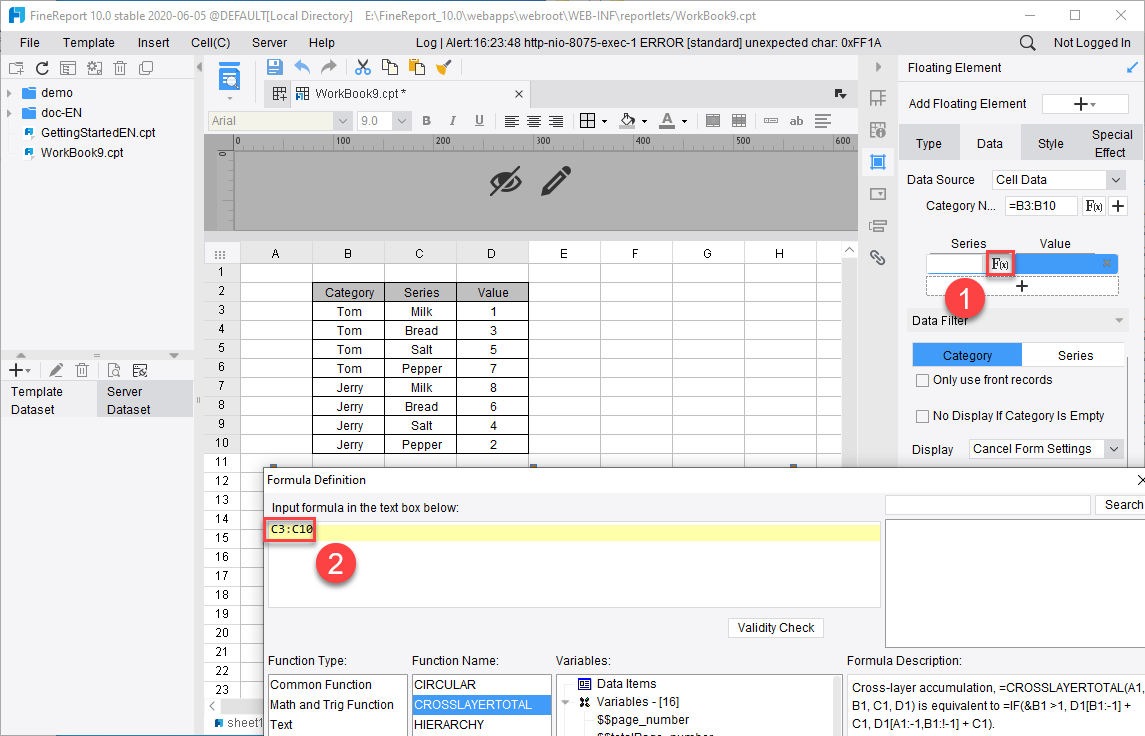The width and height of the screenshot is (1145, 736).
Task: Align cell text right
Action: tap(556, 121)
